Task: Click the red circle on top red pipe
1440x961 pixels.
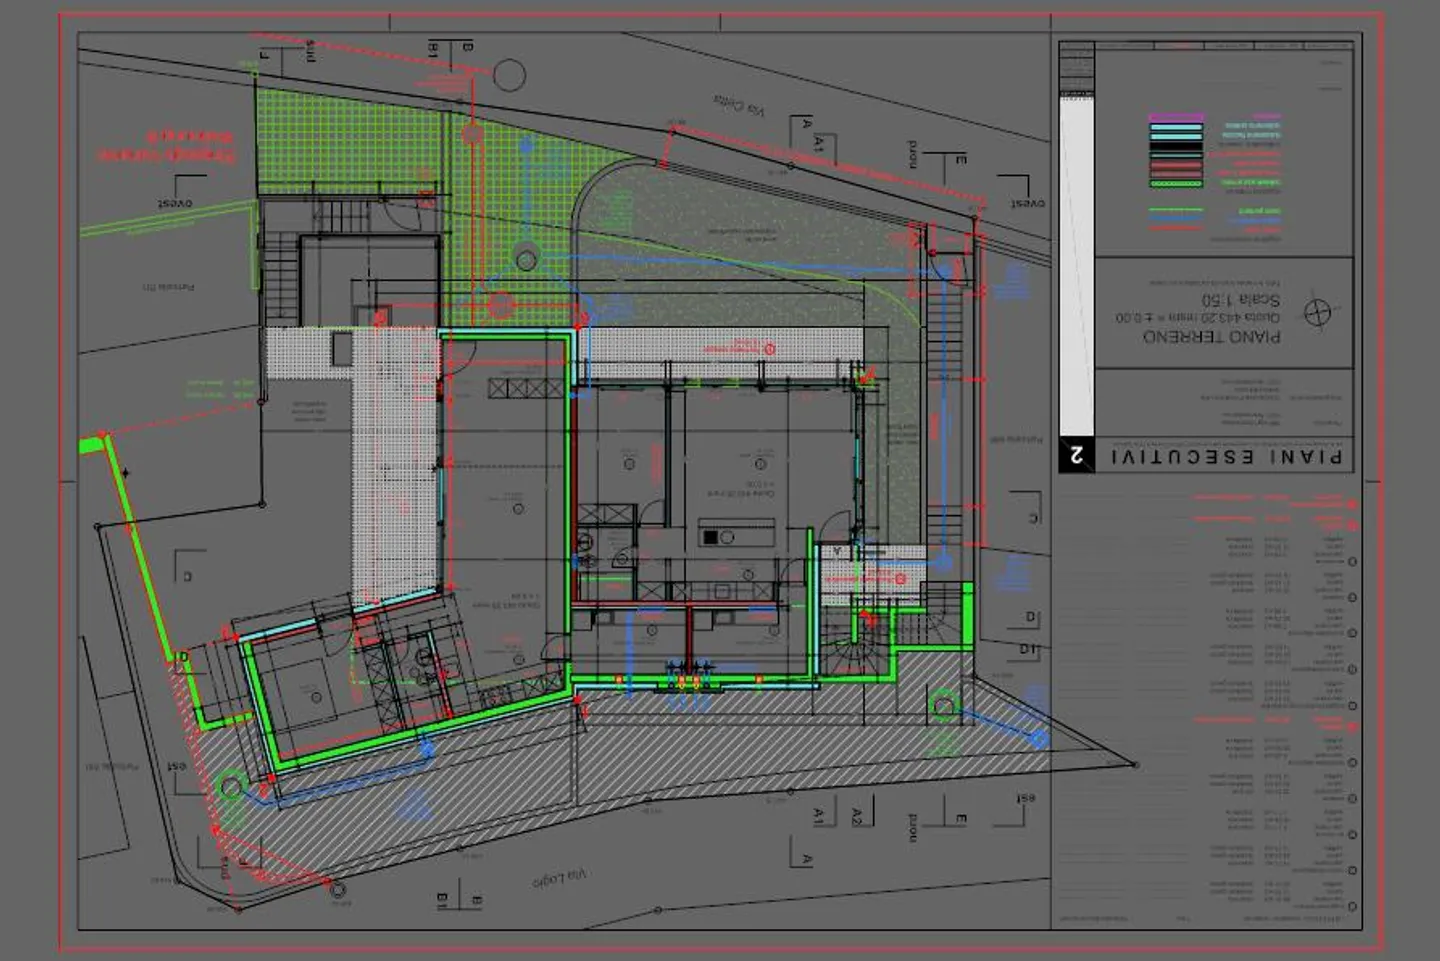Action: (472, 134)
